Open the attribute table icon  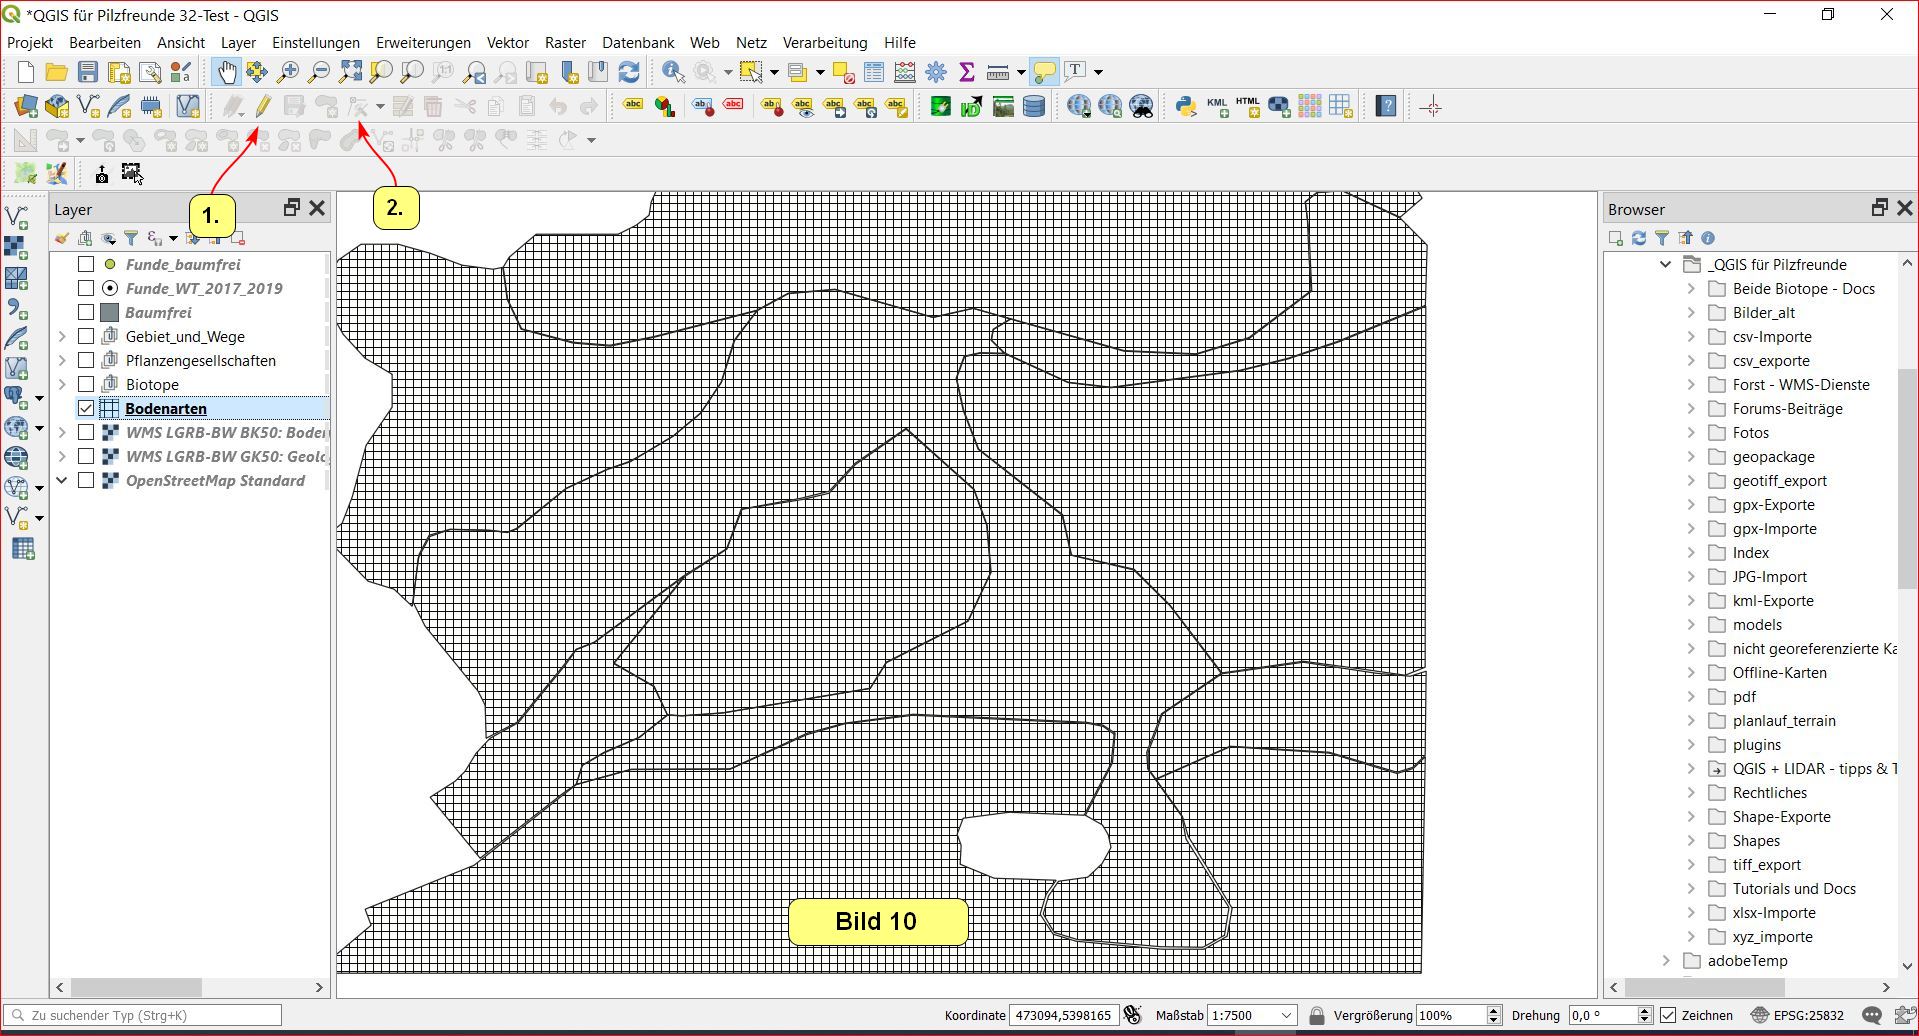[x=873, y=72]
